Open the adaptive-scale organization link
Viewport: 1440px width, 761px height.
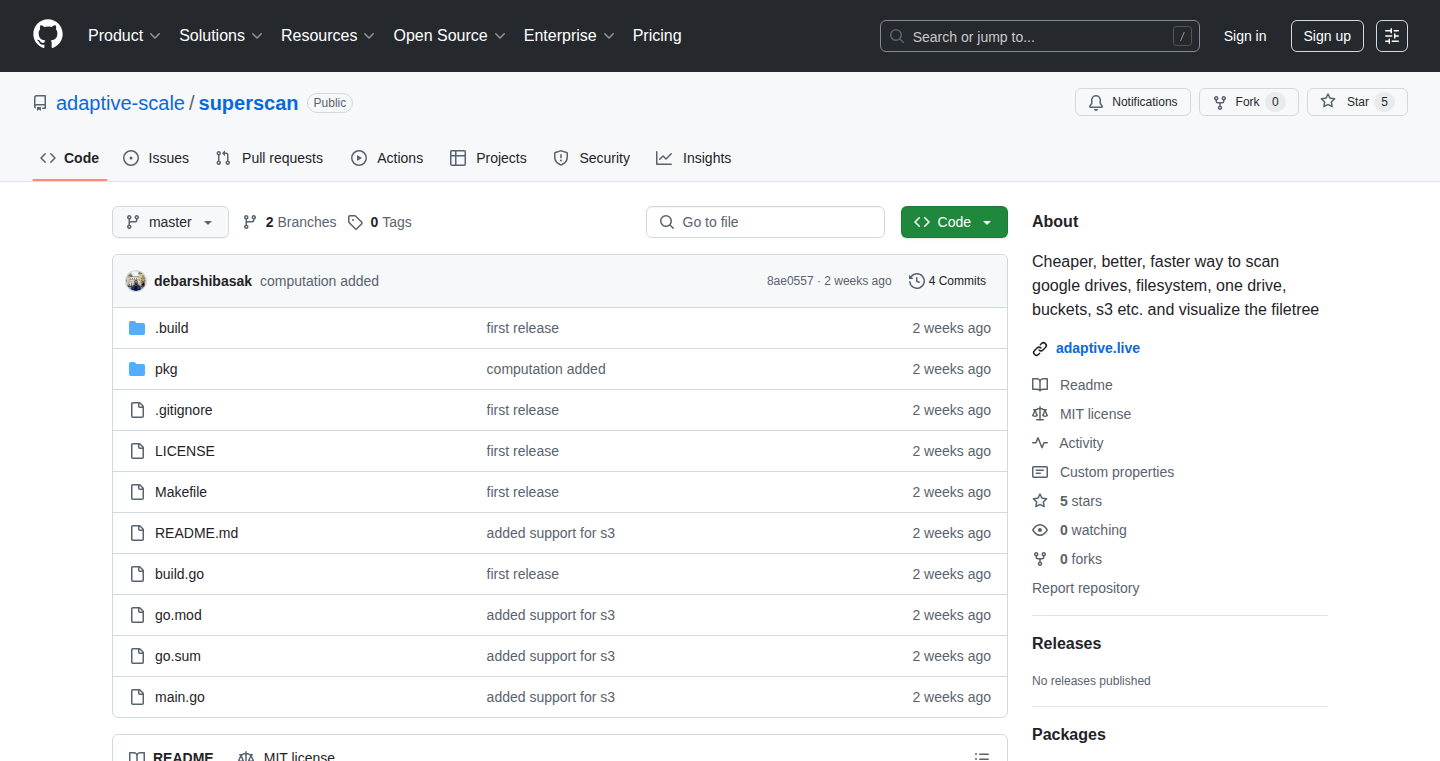click(120, 103)
